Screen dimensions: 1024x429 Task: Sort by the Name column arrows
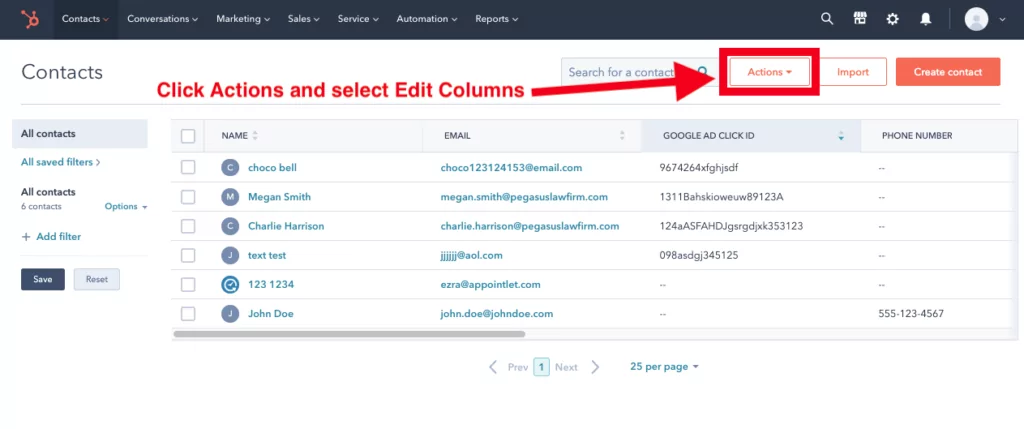[x=255, y=136]
